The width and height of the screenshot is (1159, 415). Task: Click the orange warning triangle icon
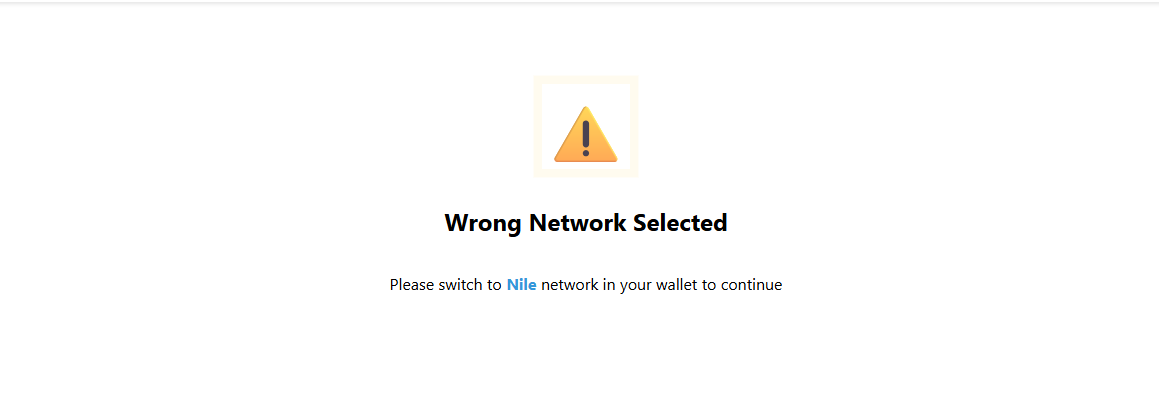pyautogui.click(x=585, y=134)
